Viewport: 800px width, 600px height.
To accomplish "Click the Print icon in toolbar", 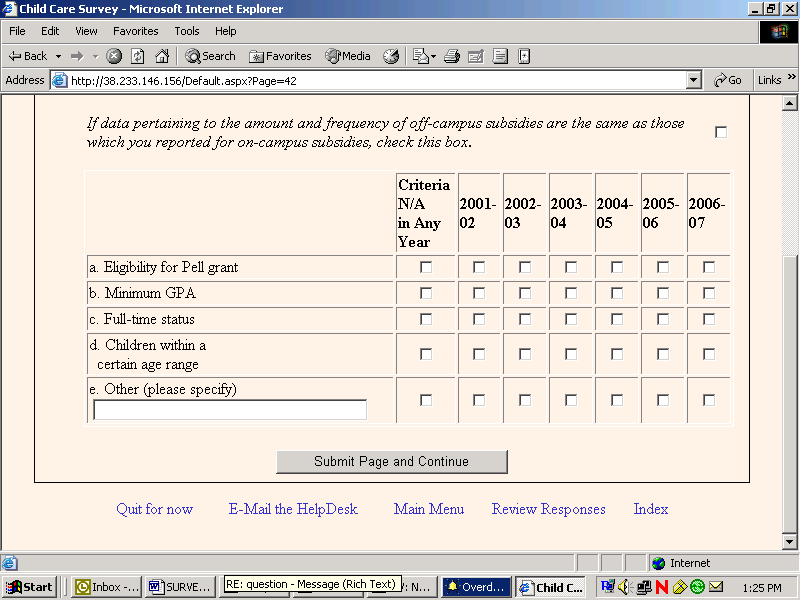I will pos(452,57).
